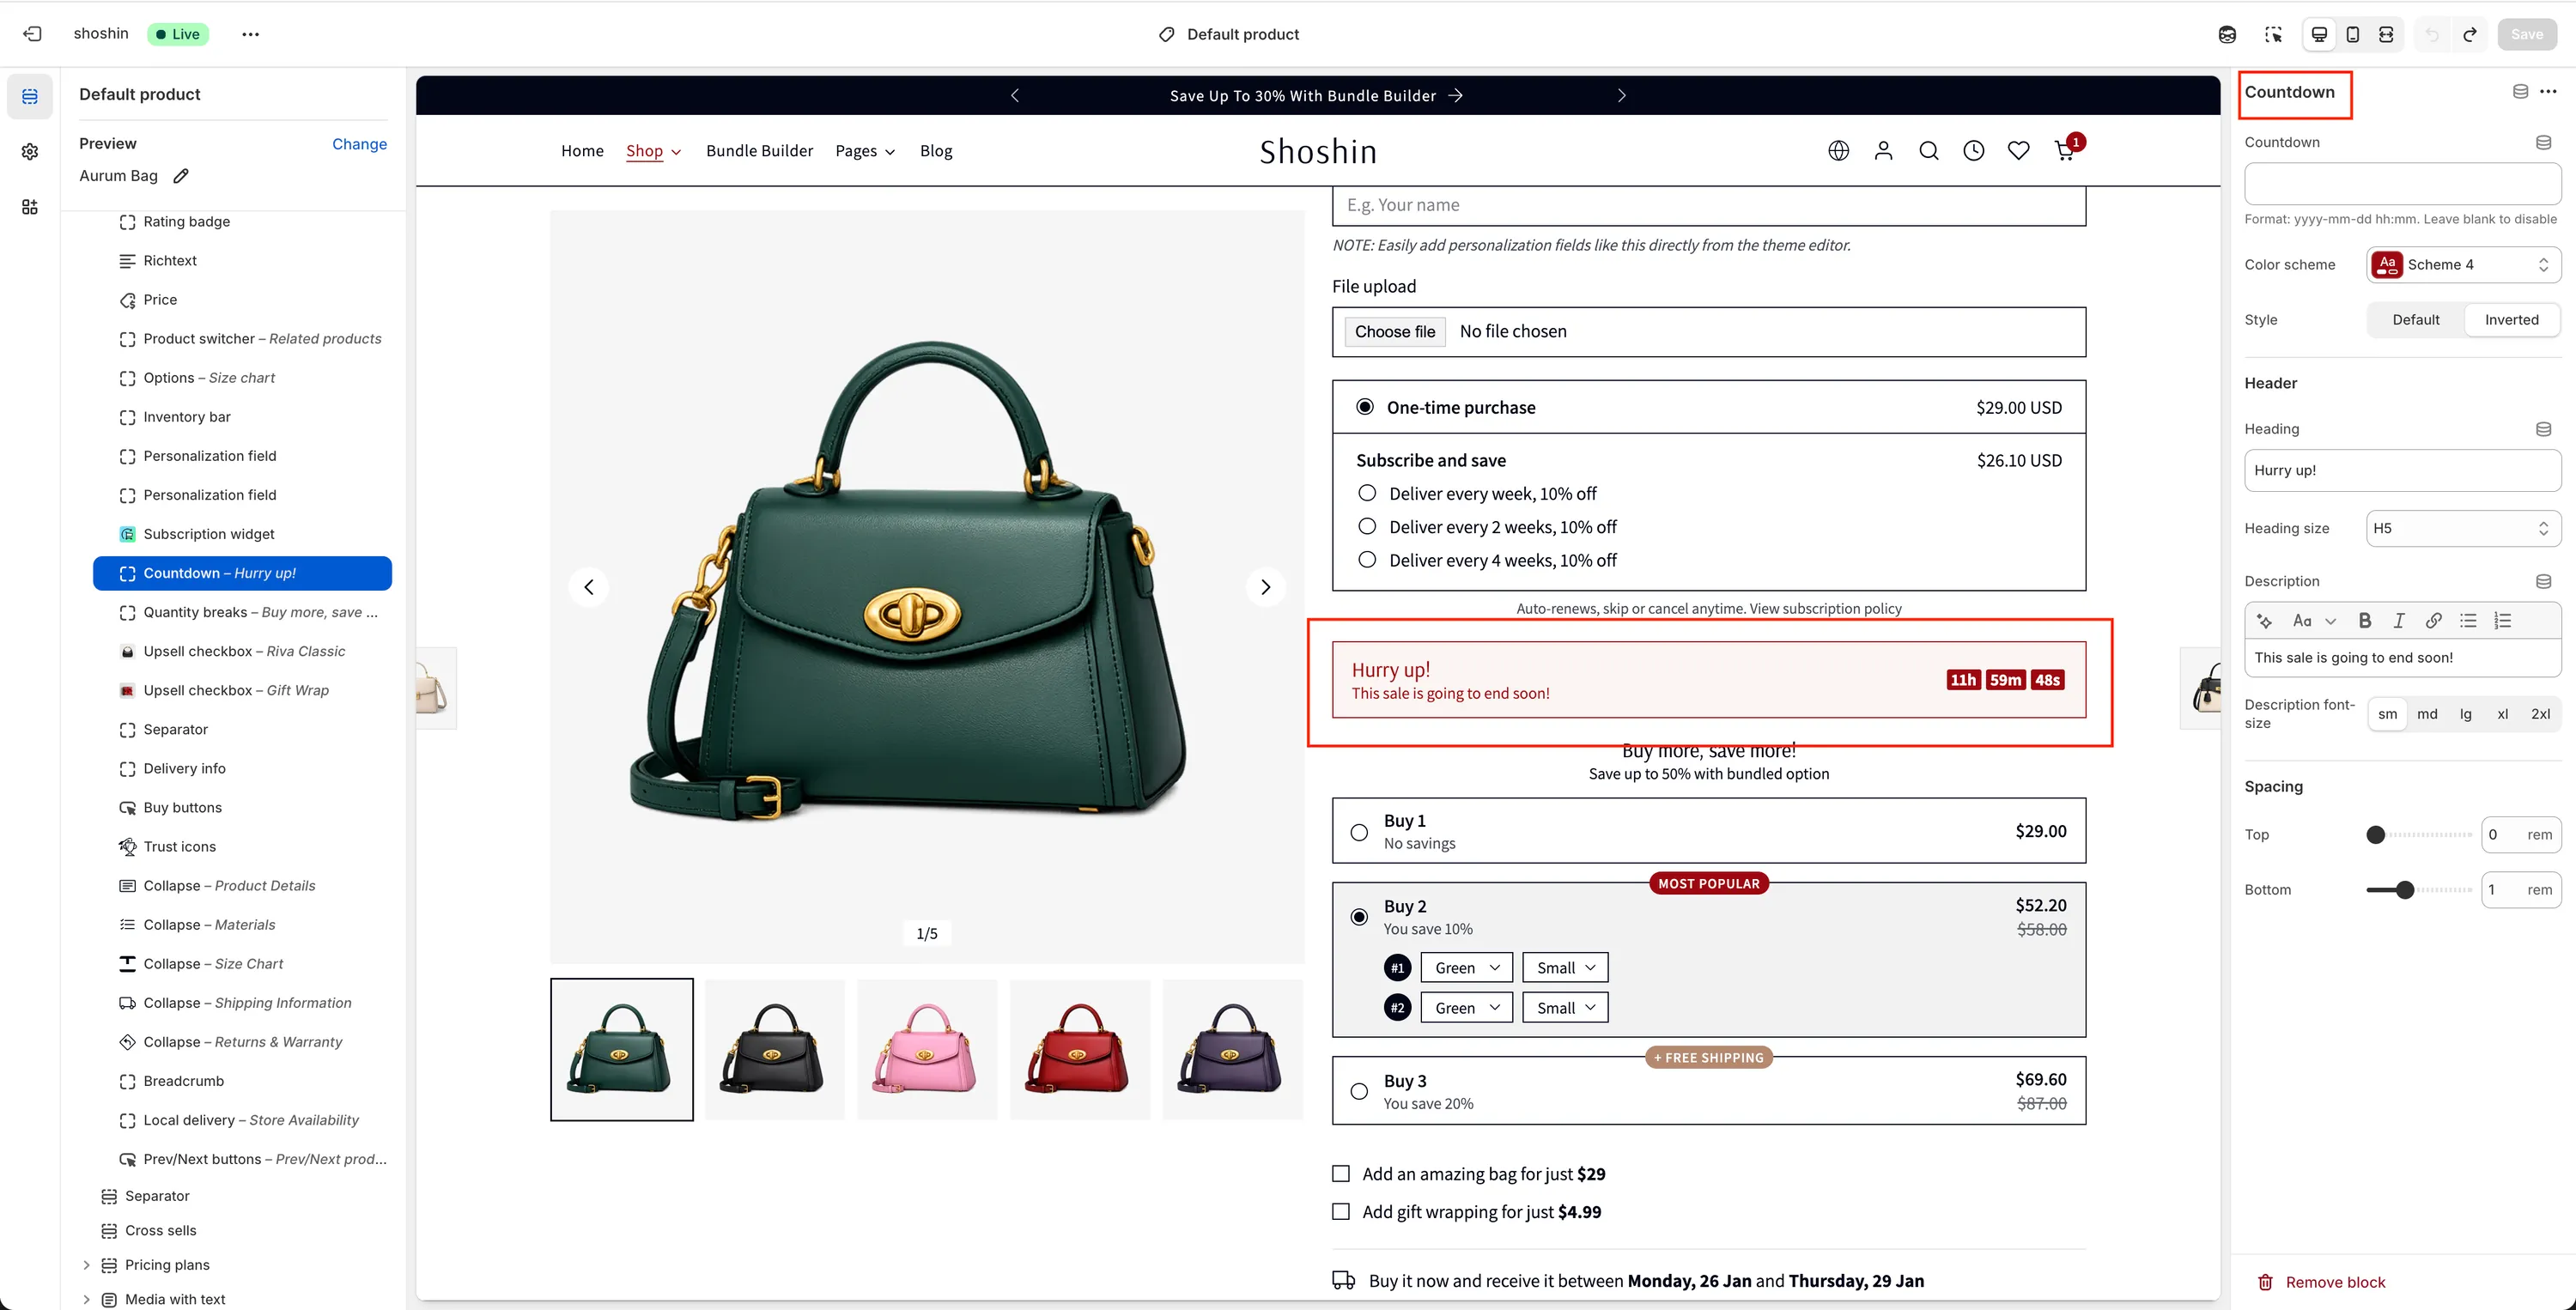Open the store search icon
The height and width of the screenshot is (1310, 2576).
pos(1928,151)
